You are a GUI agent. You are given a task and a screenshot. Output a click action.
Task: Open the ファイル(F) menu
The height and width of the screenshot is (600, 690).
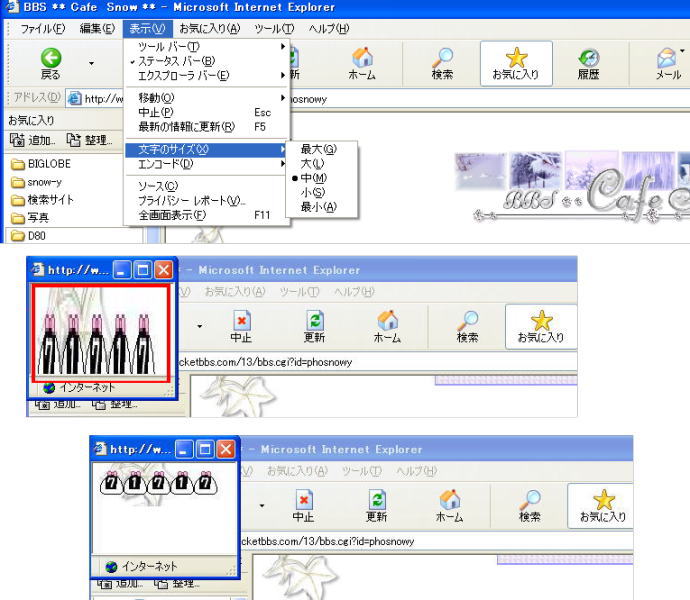click(x=43, y=28)
